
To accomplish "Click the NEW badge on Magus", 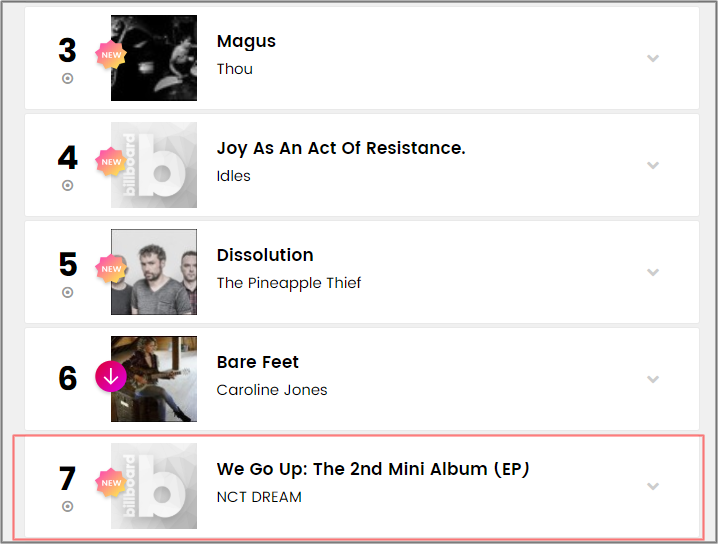I will pyautogui.click(x=110, y=55).
